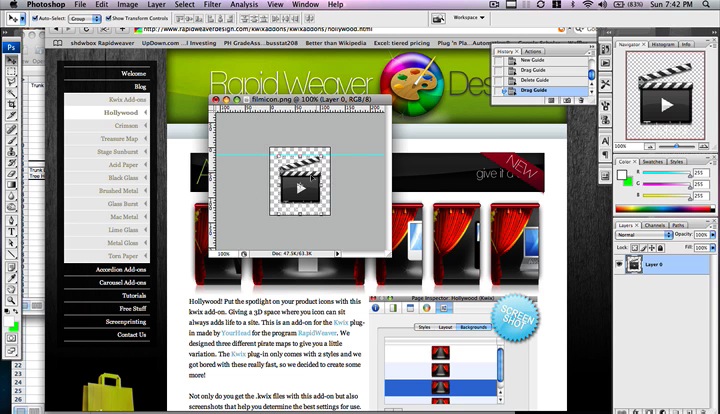Open the Paragraph panel icon in dock
The width and height of the screenshot is (720, 414).
pyautogui.click(x=606, y=154)
